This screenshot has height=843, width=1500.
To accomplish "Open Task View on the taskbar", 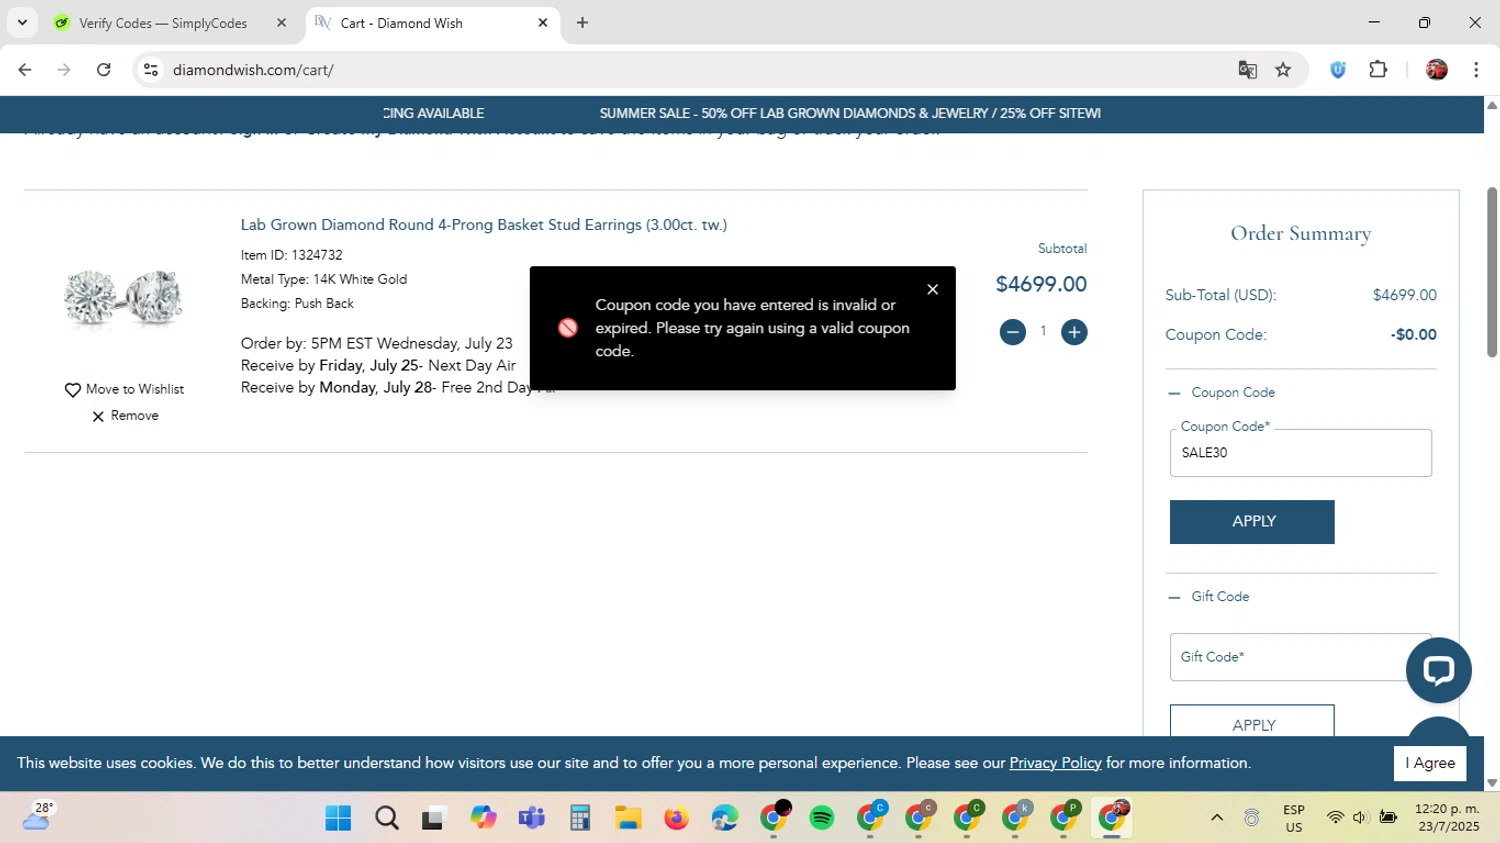I will 433,818.
